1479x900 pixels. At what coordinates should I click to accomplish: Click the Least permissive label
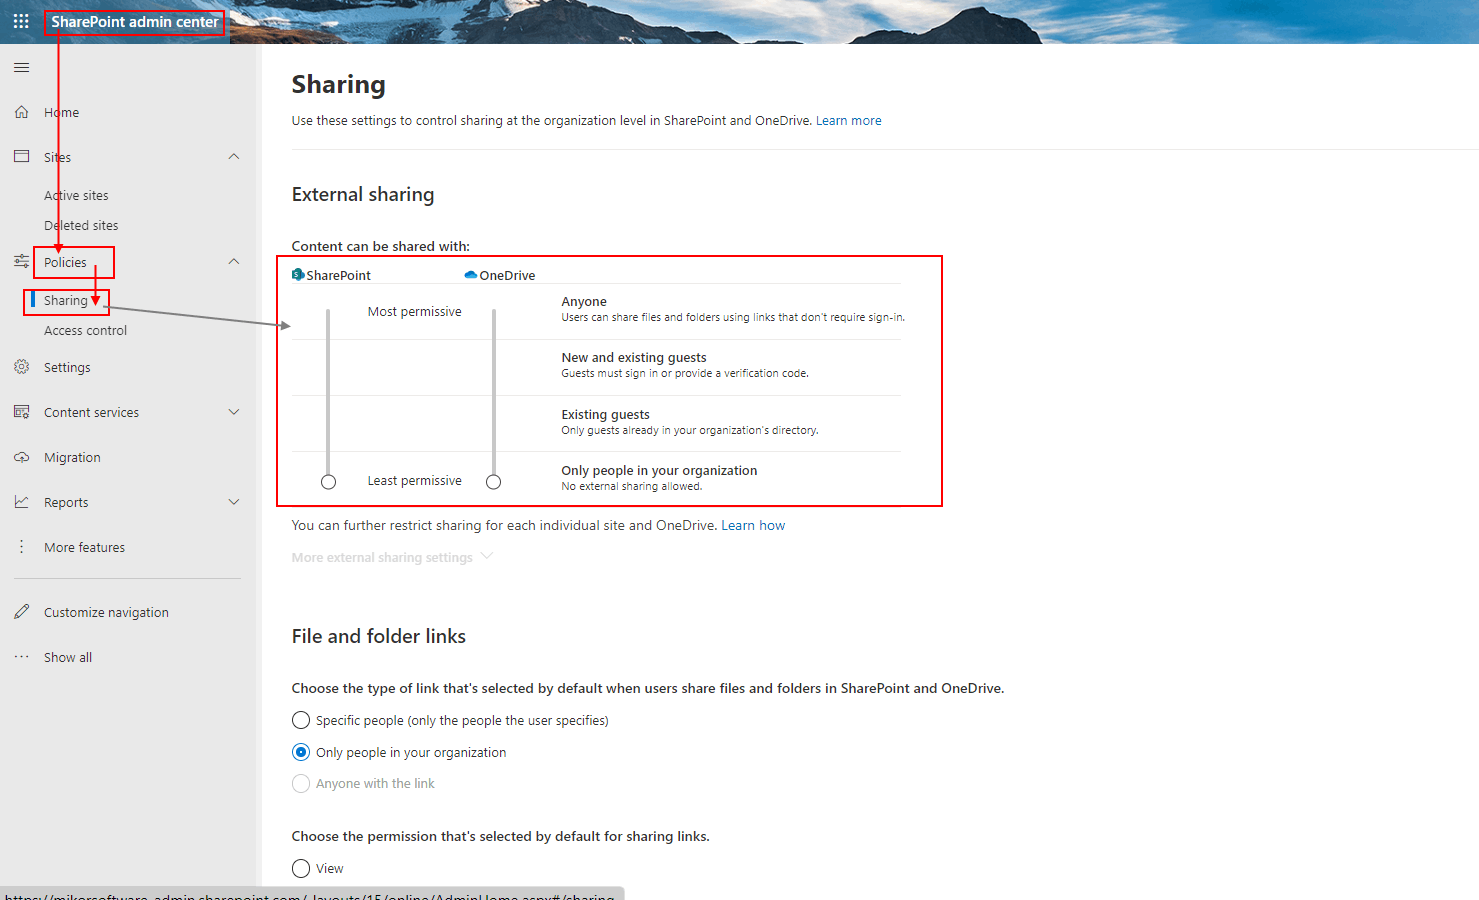click(414, 481)
